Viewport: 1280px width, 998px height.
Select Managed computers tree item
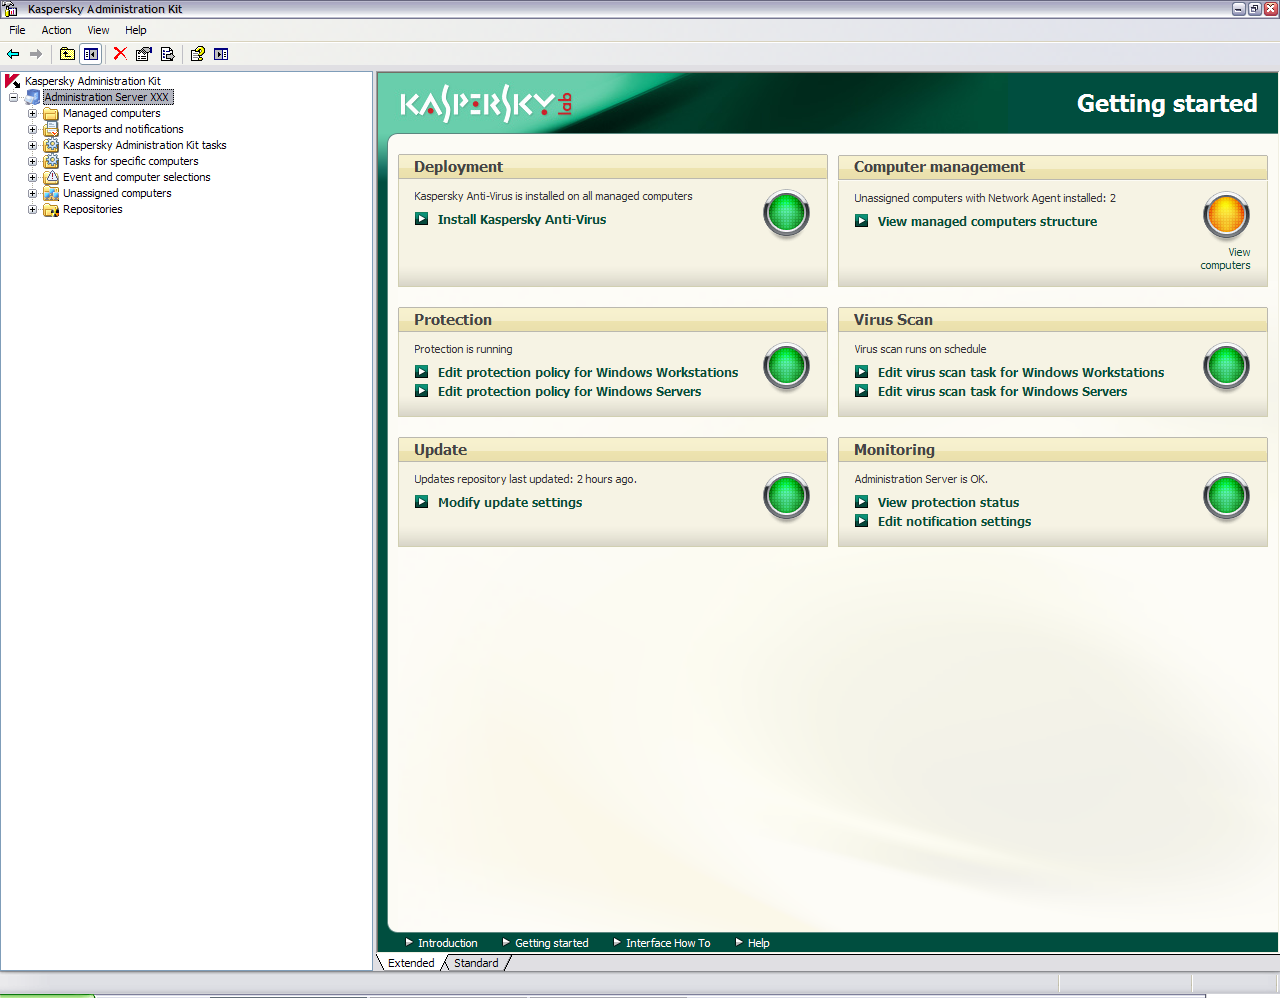[111, 113]
